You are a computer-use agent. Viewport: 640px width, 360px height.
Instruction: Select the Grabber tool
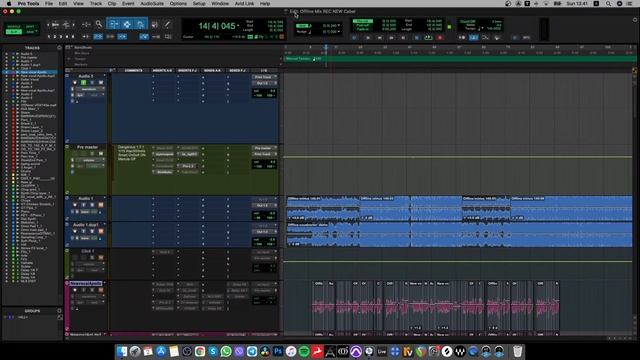pyautogui.click(x=140, y=24)
